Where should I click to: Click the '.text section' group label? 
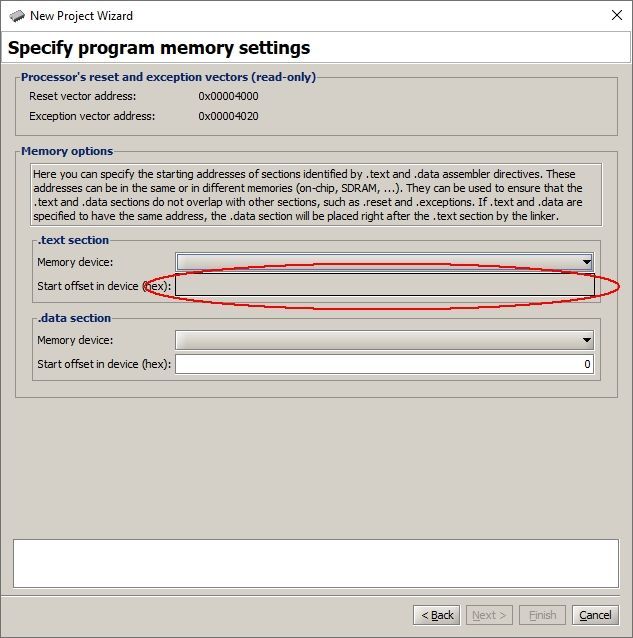[x=73, y=240]
